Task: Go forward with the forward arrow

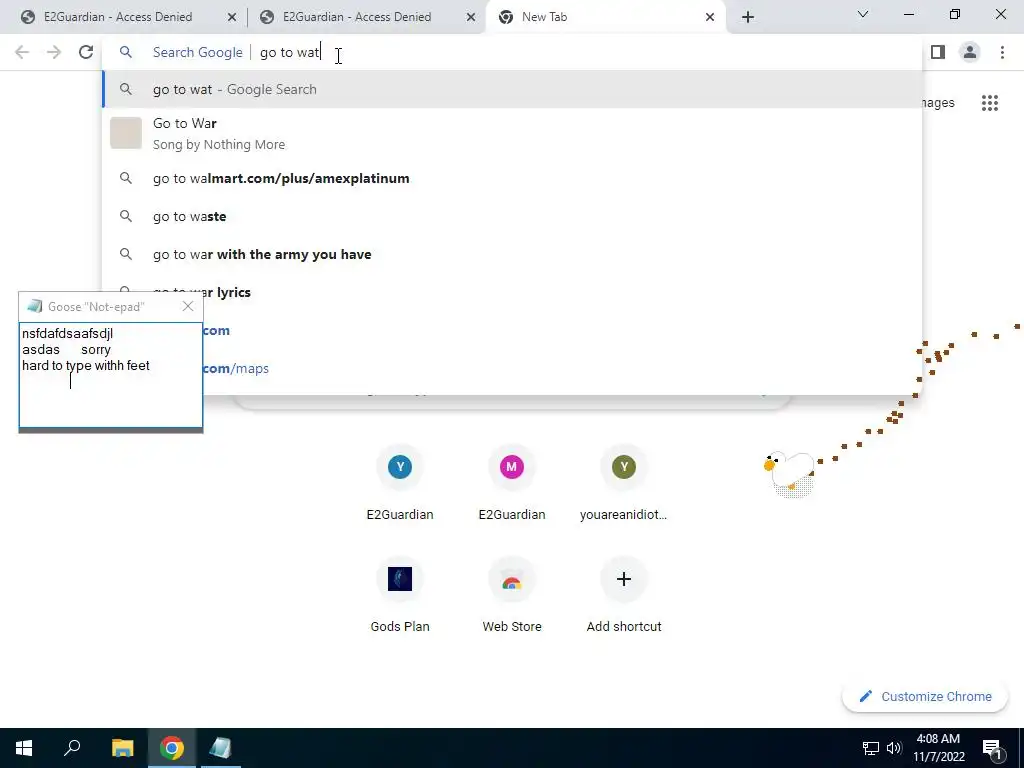Action: [54, 52]
